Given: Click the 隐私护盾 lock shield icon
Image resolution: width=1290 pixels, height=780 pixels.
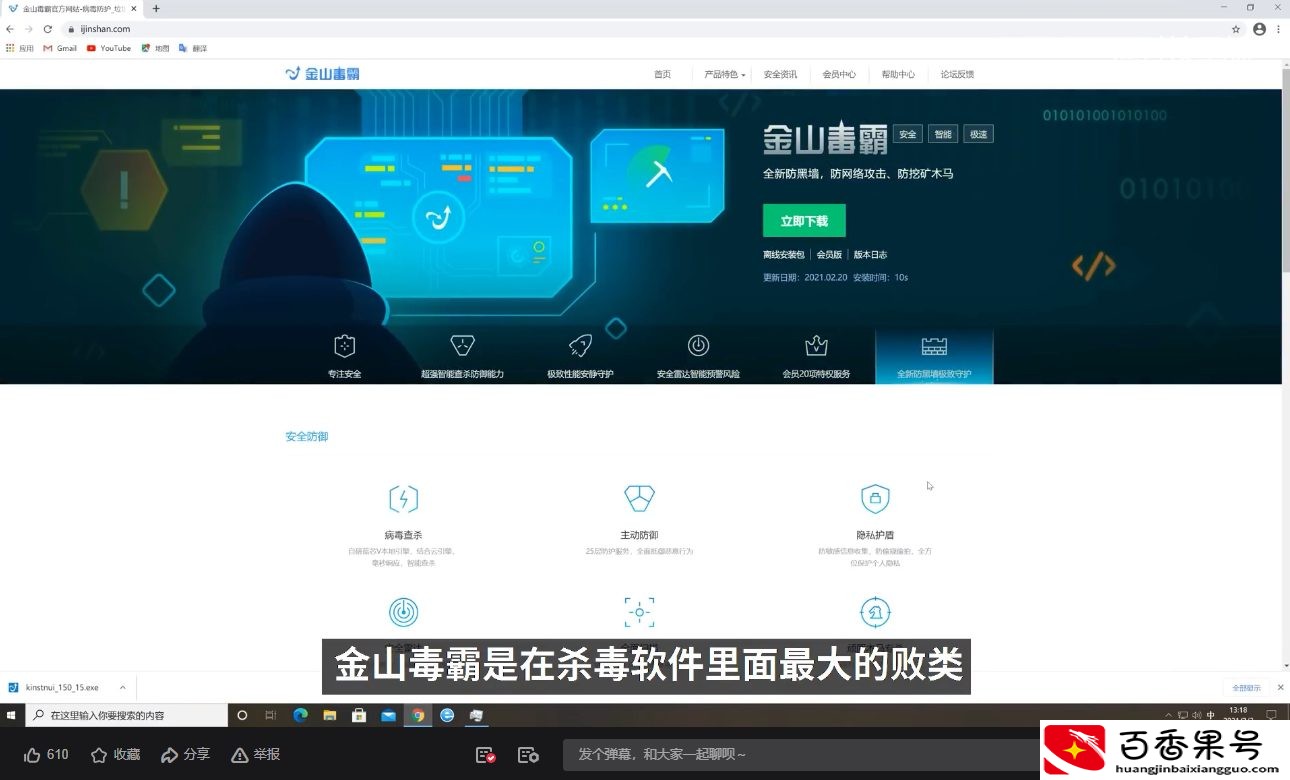Looking at the screenshot, I should [x=875, y=498].
